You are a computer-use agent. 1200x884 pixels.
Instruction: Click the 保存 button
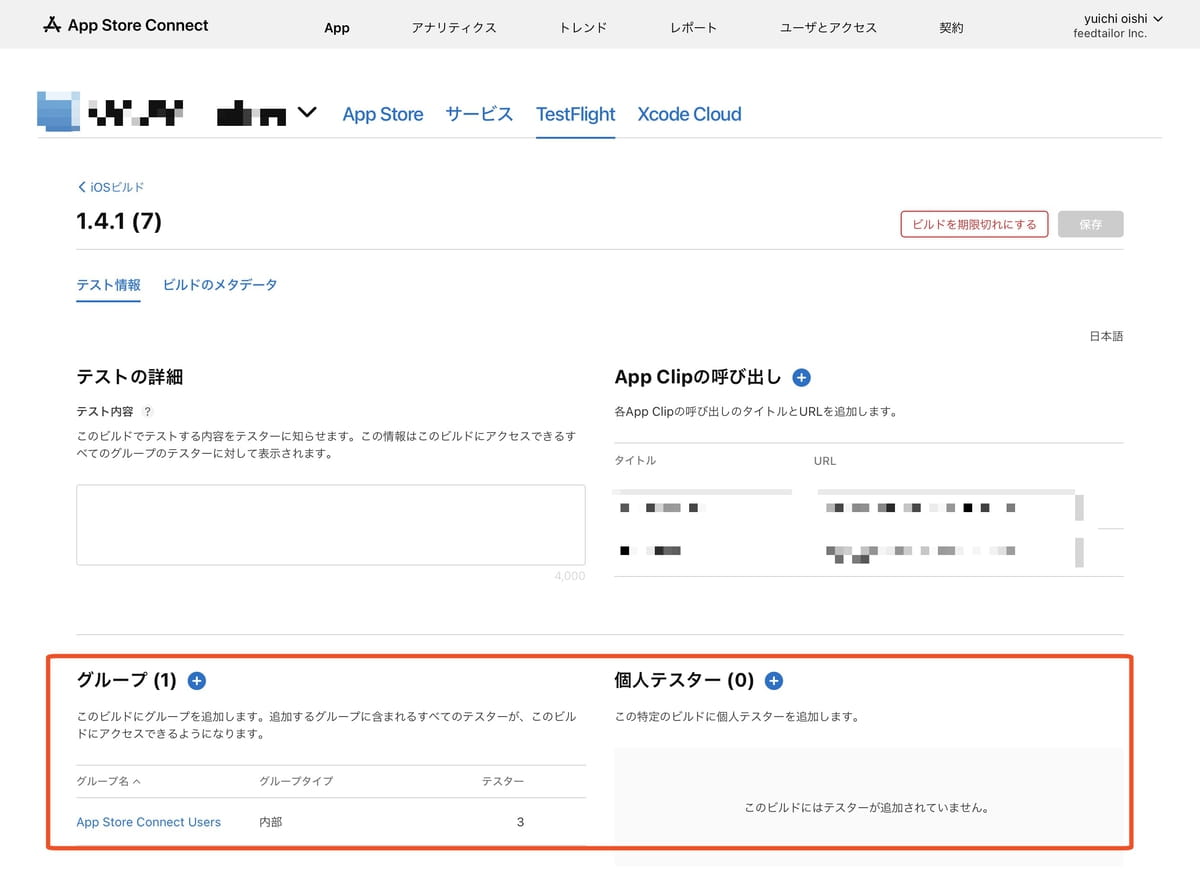click(x=1090, y=224)
